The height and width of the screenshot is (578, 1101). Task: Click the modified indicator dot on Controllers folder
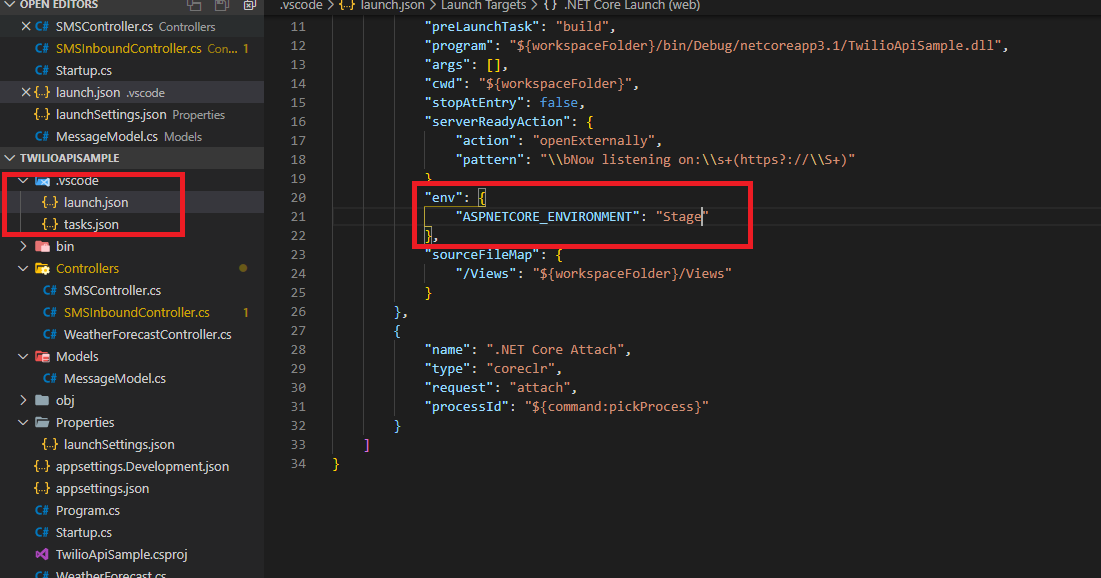(242, 268)
